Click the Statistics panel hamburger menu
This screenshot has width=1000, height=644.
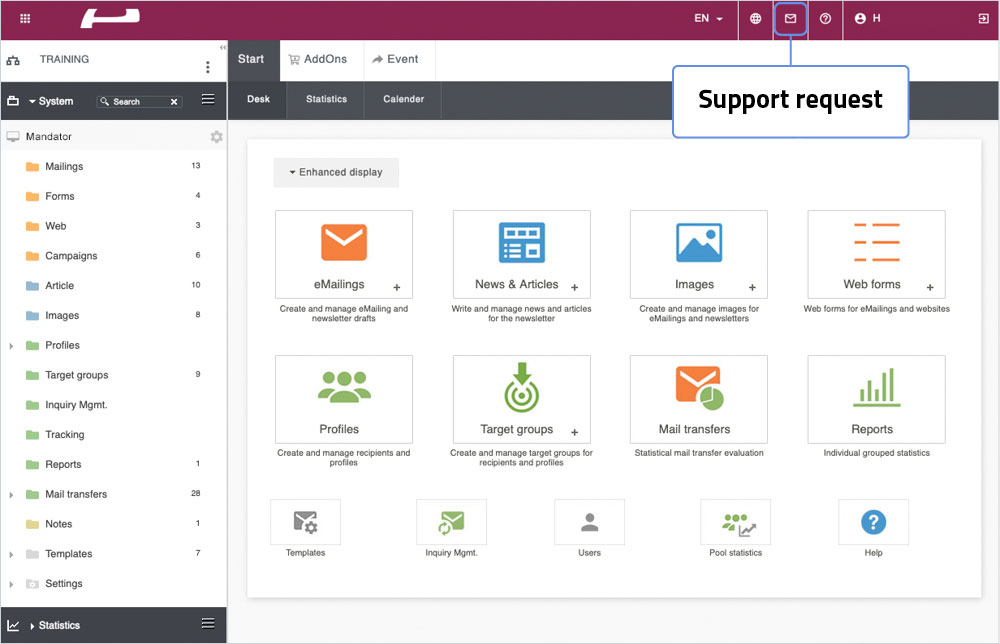point(208,623)
